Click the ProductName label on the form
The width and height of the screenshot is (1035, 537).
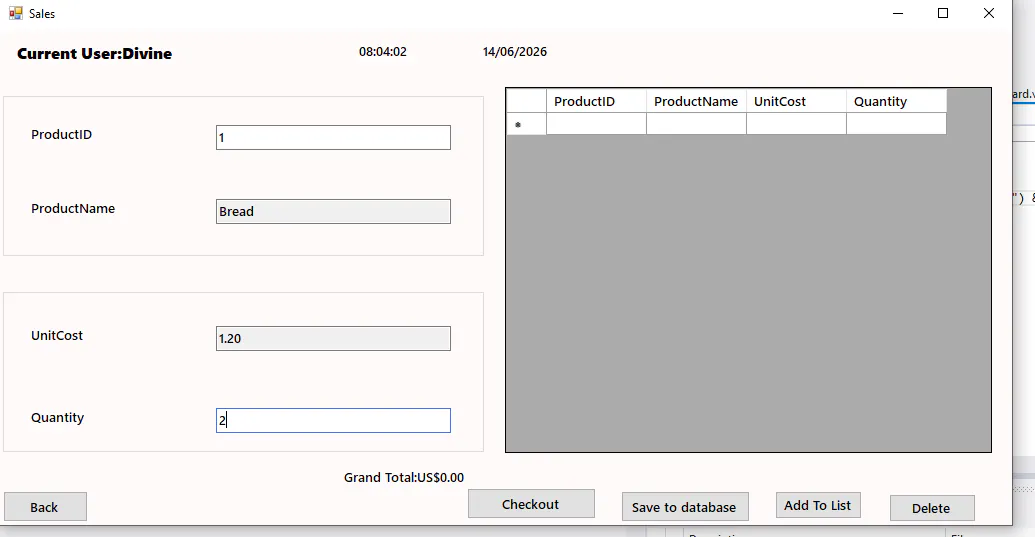(73, 208)
